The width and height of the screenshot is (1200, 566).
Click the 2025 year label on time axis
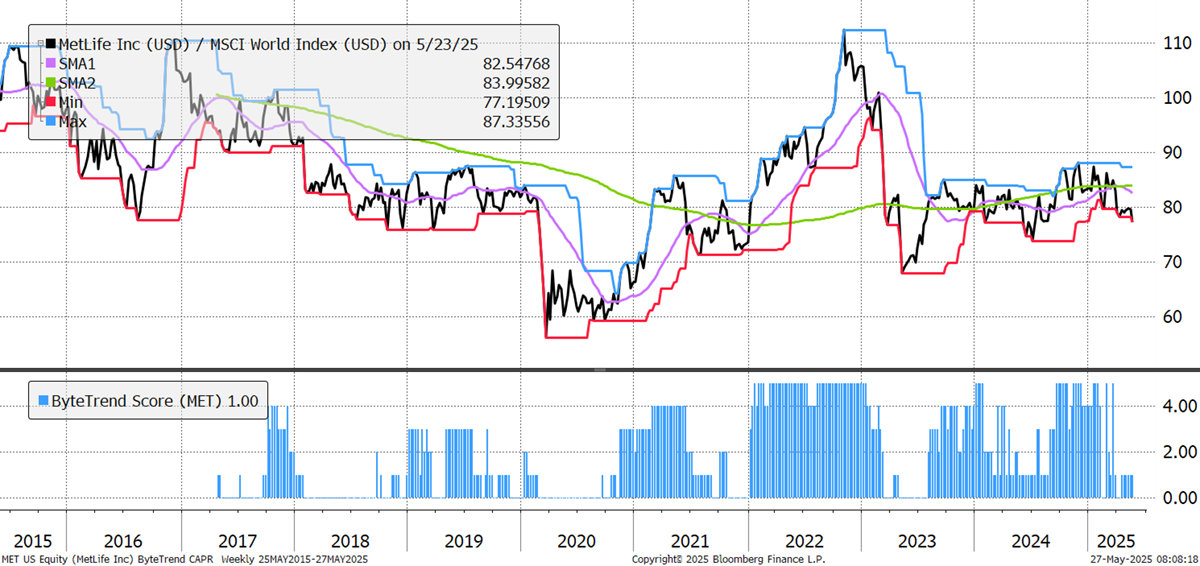coord(1116,541)
